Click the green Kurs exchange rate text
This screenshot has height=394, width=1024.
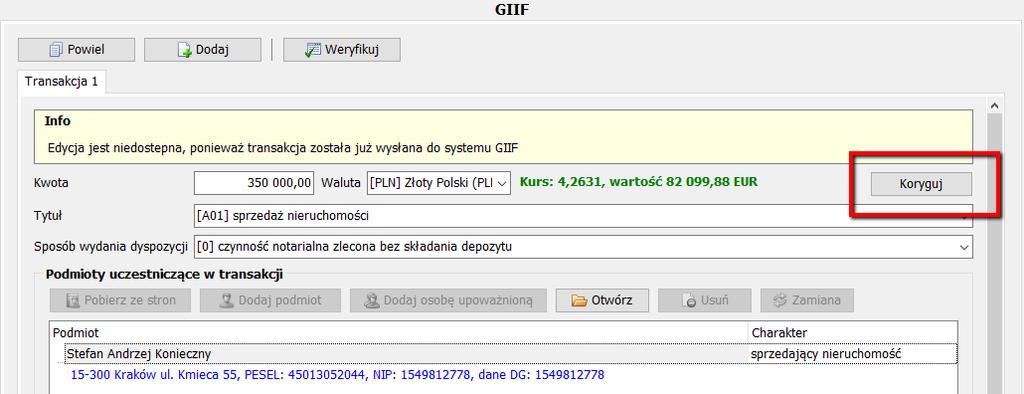pos(639,182)
